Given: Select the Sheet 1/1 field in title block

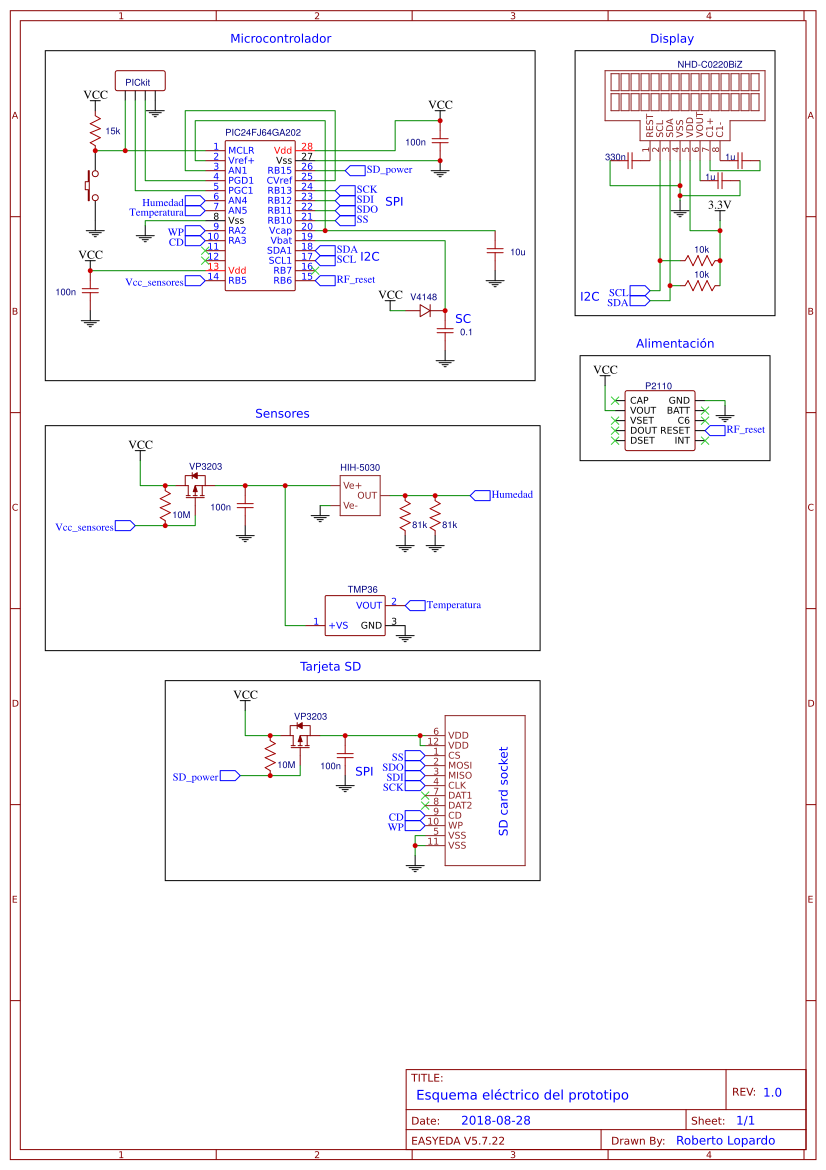Looking at the screenshot, I should (745, 1121).
